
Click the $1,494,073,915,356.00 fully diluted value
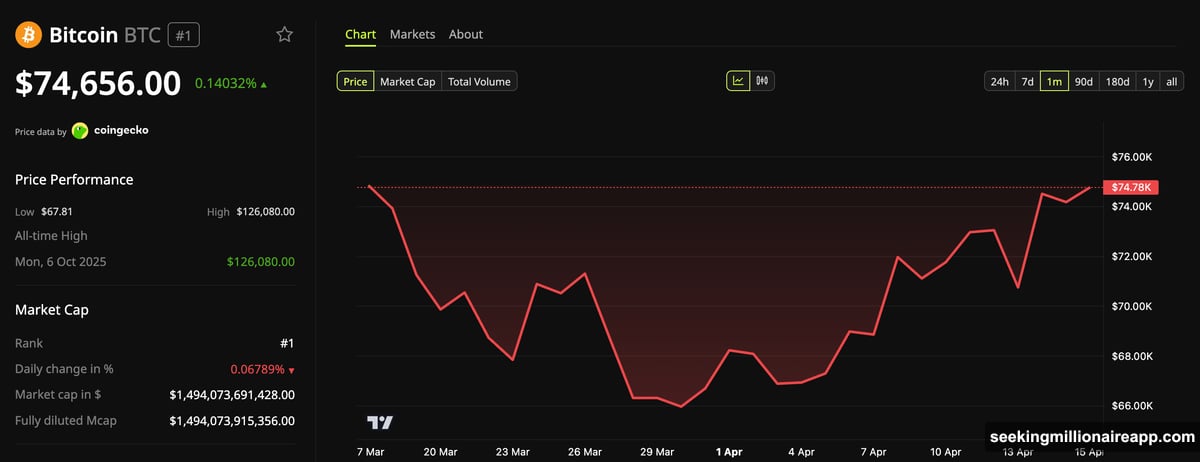click(x=232, y=421)
